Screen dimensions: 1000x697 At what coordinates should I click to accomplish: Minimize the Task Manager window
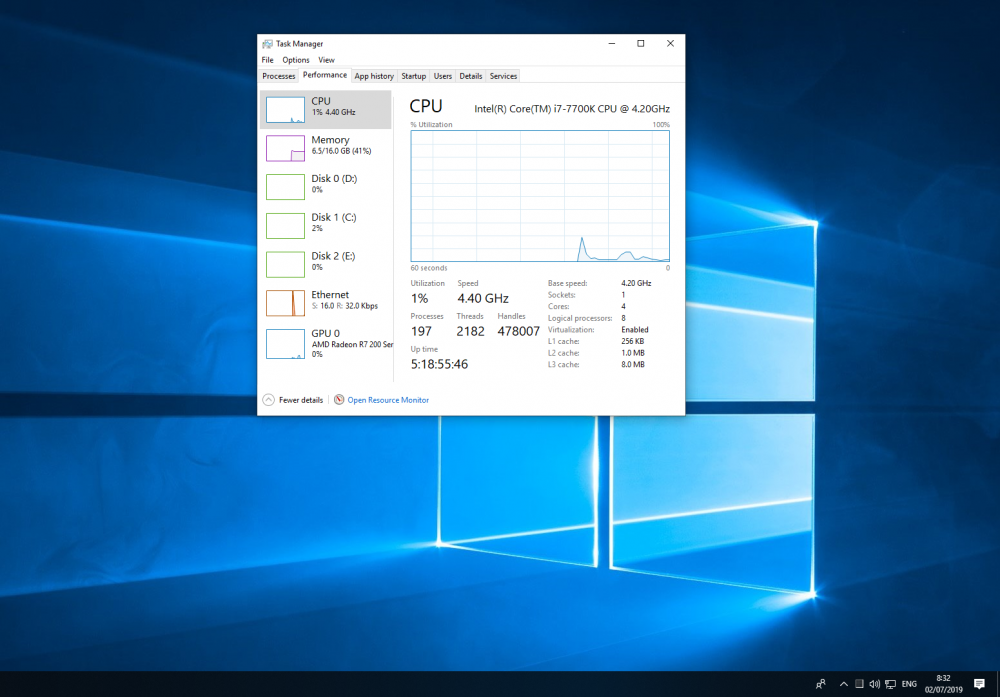pos(612,43)
